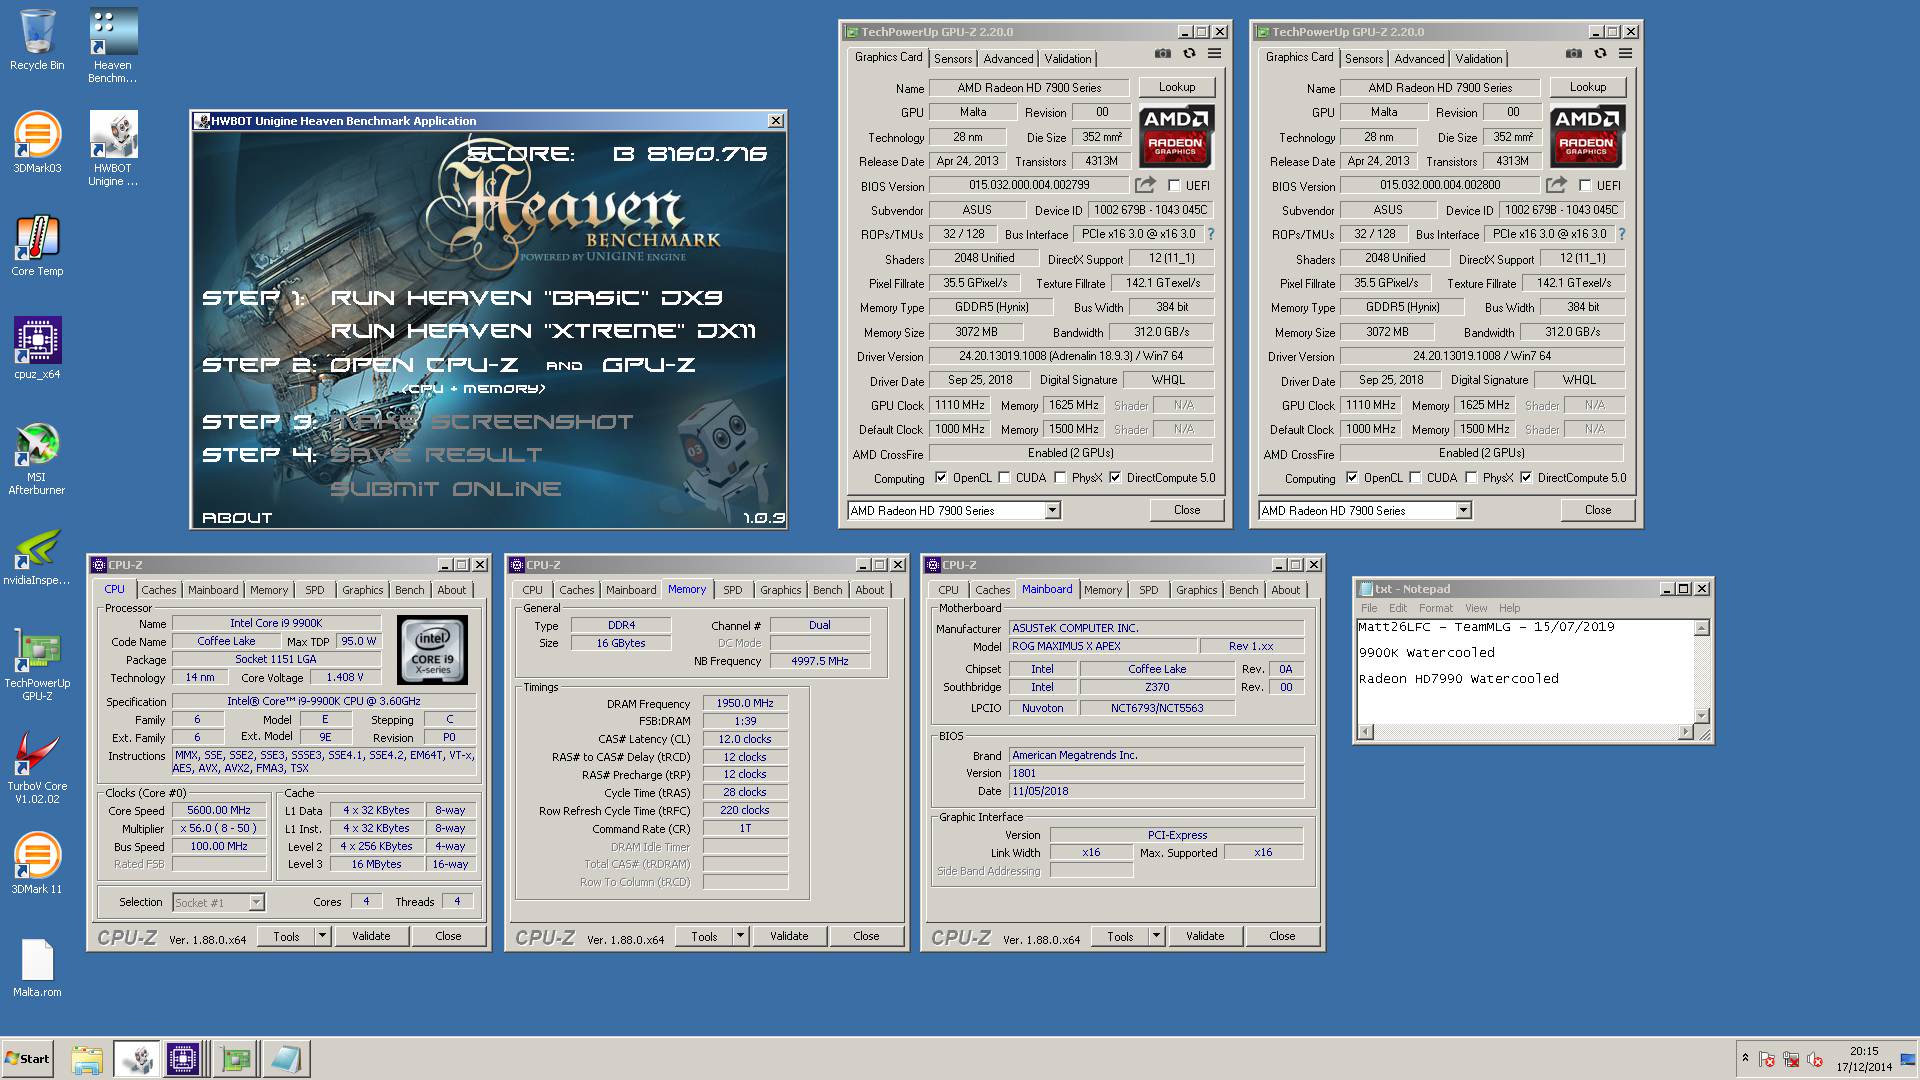Viewport: 1920px width, 1080px height.
Task: Show hidden tray icons arrow
Action: [1746, 1058]
